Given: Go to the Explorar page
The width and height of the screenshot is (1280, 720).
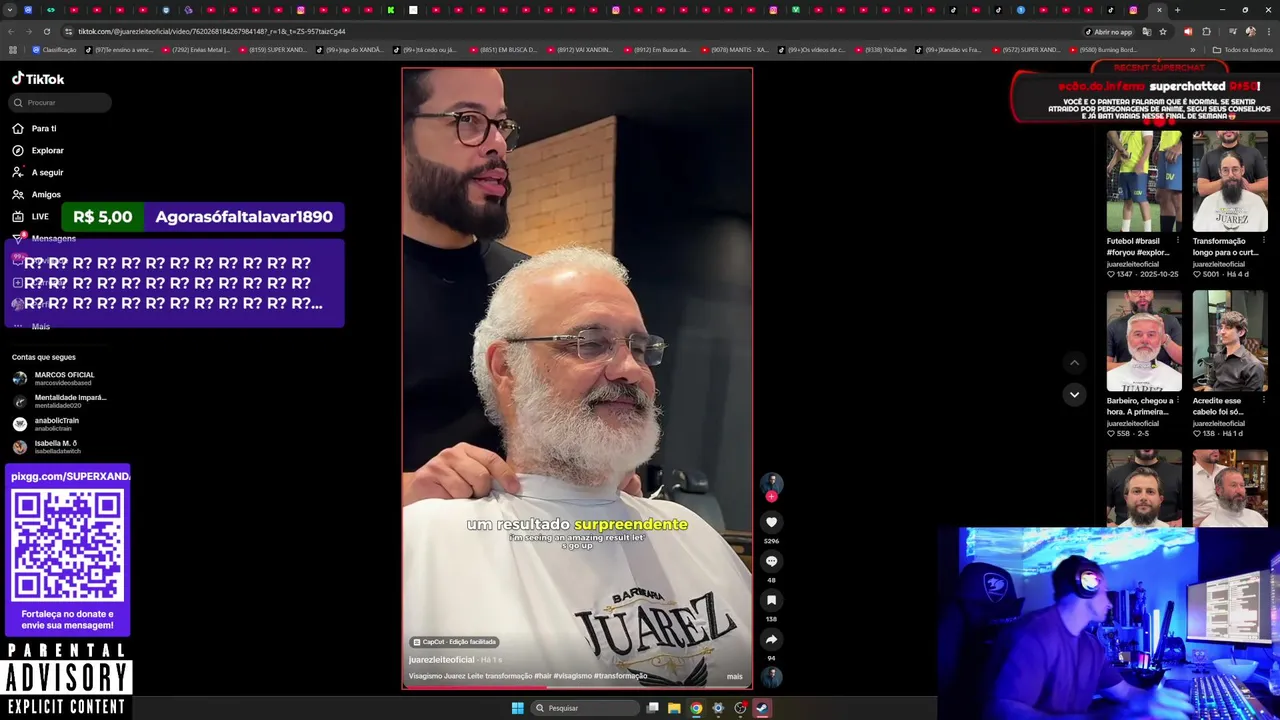Looking at the screenshot, I should tap(47, 150).
